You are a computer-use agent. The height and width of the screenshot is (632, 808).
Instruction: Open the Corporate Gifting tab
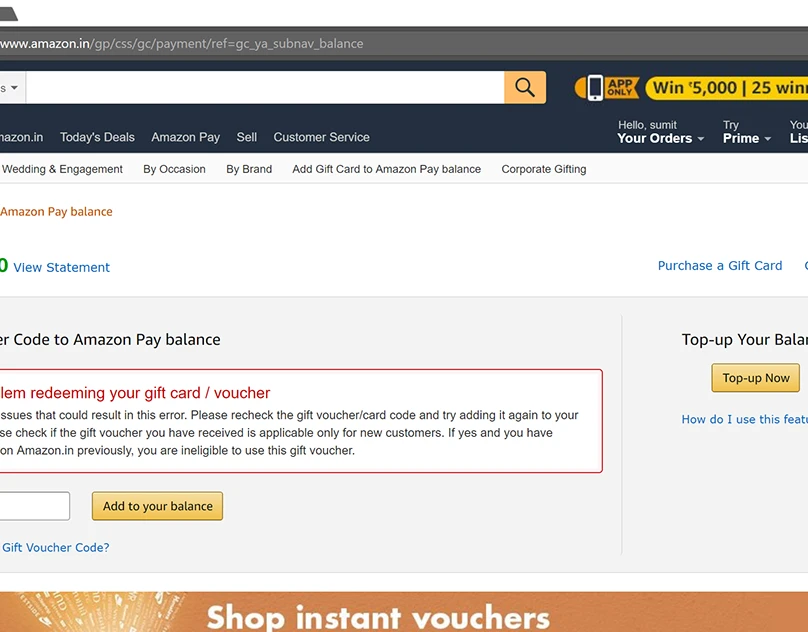click(x=544, y=169)
